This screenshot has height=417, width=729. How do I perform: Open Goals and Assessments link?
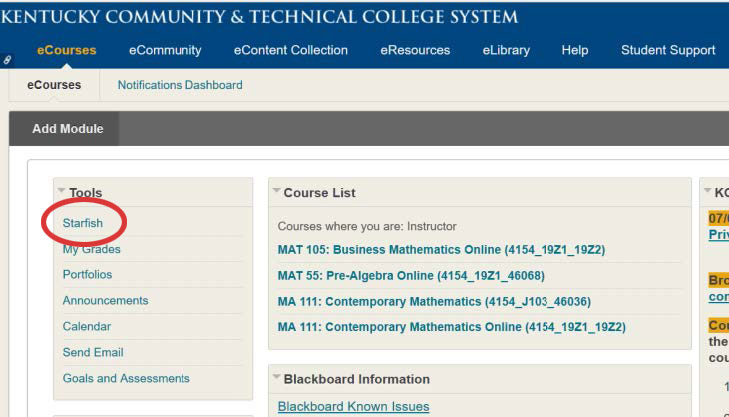[x=126, y=378]
